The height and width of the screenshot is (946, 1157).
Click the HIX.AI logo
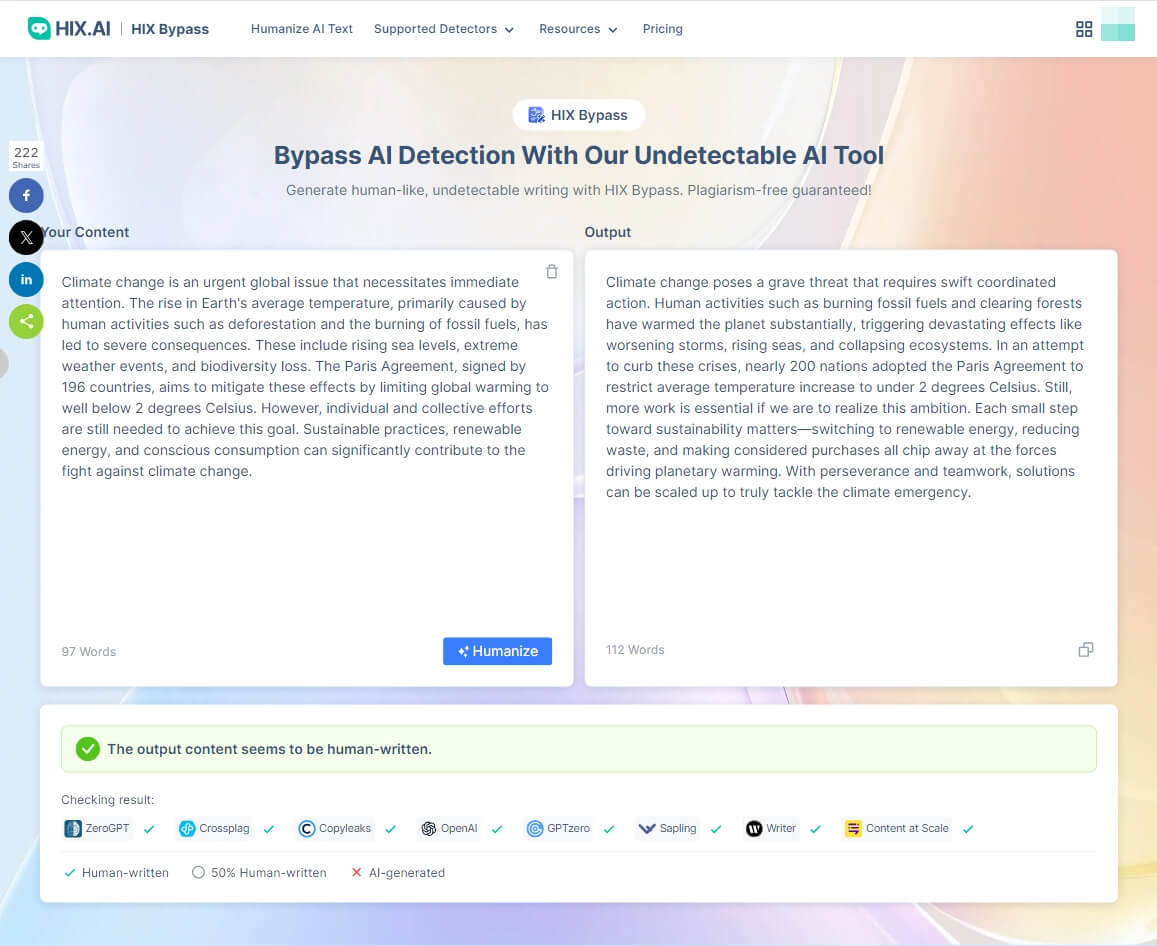[x=69, y=29]
